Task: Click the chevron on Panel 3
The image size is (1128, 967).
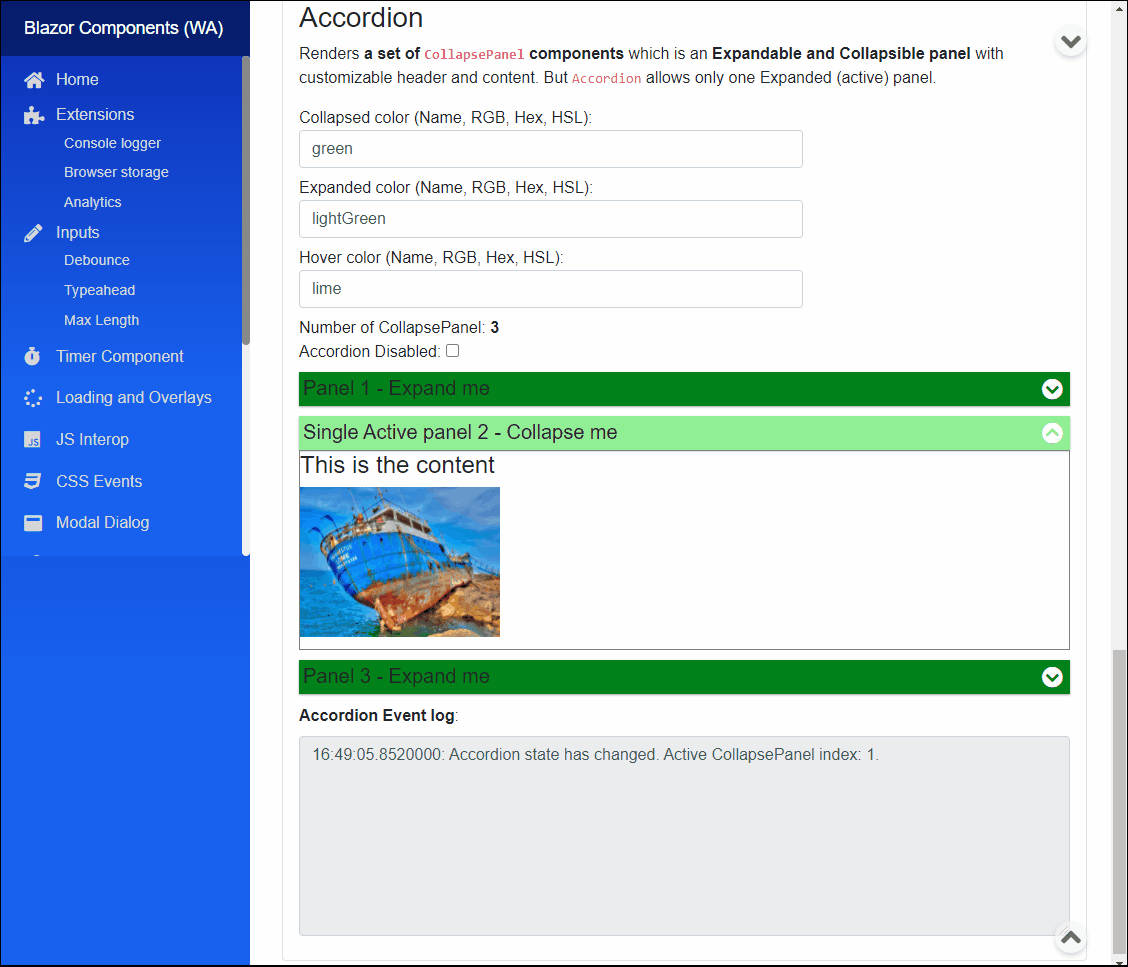Action: [1052, 677]
